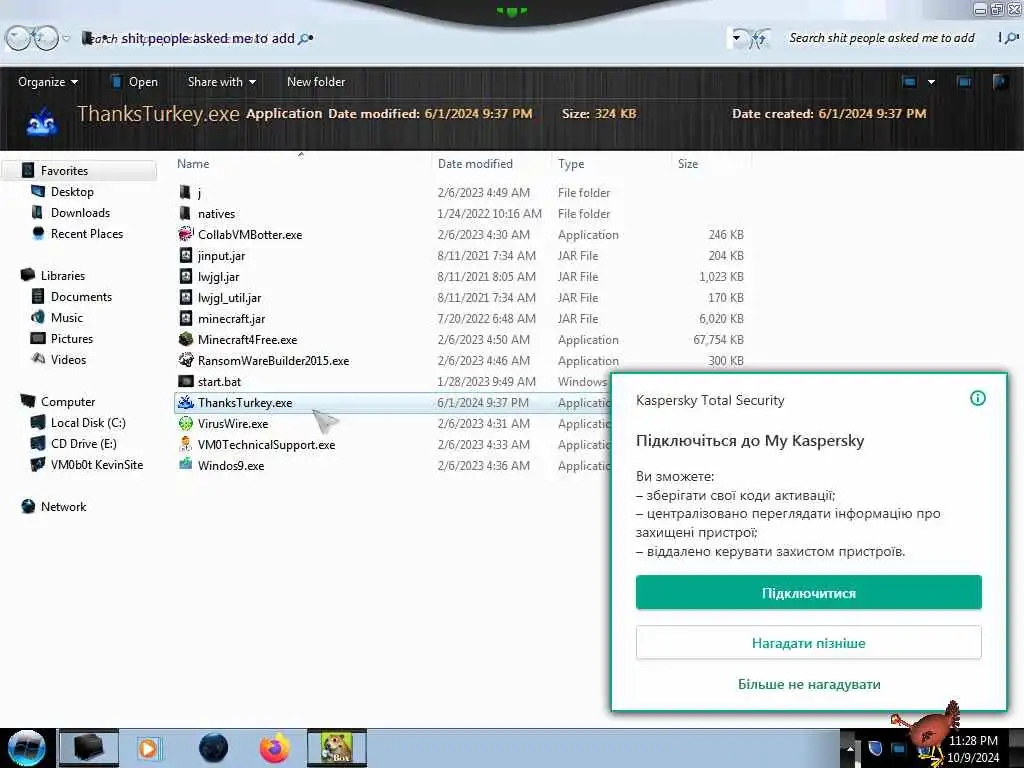Expand the recent locations dropdown arrow

pos(66,39)
